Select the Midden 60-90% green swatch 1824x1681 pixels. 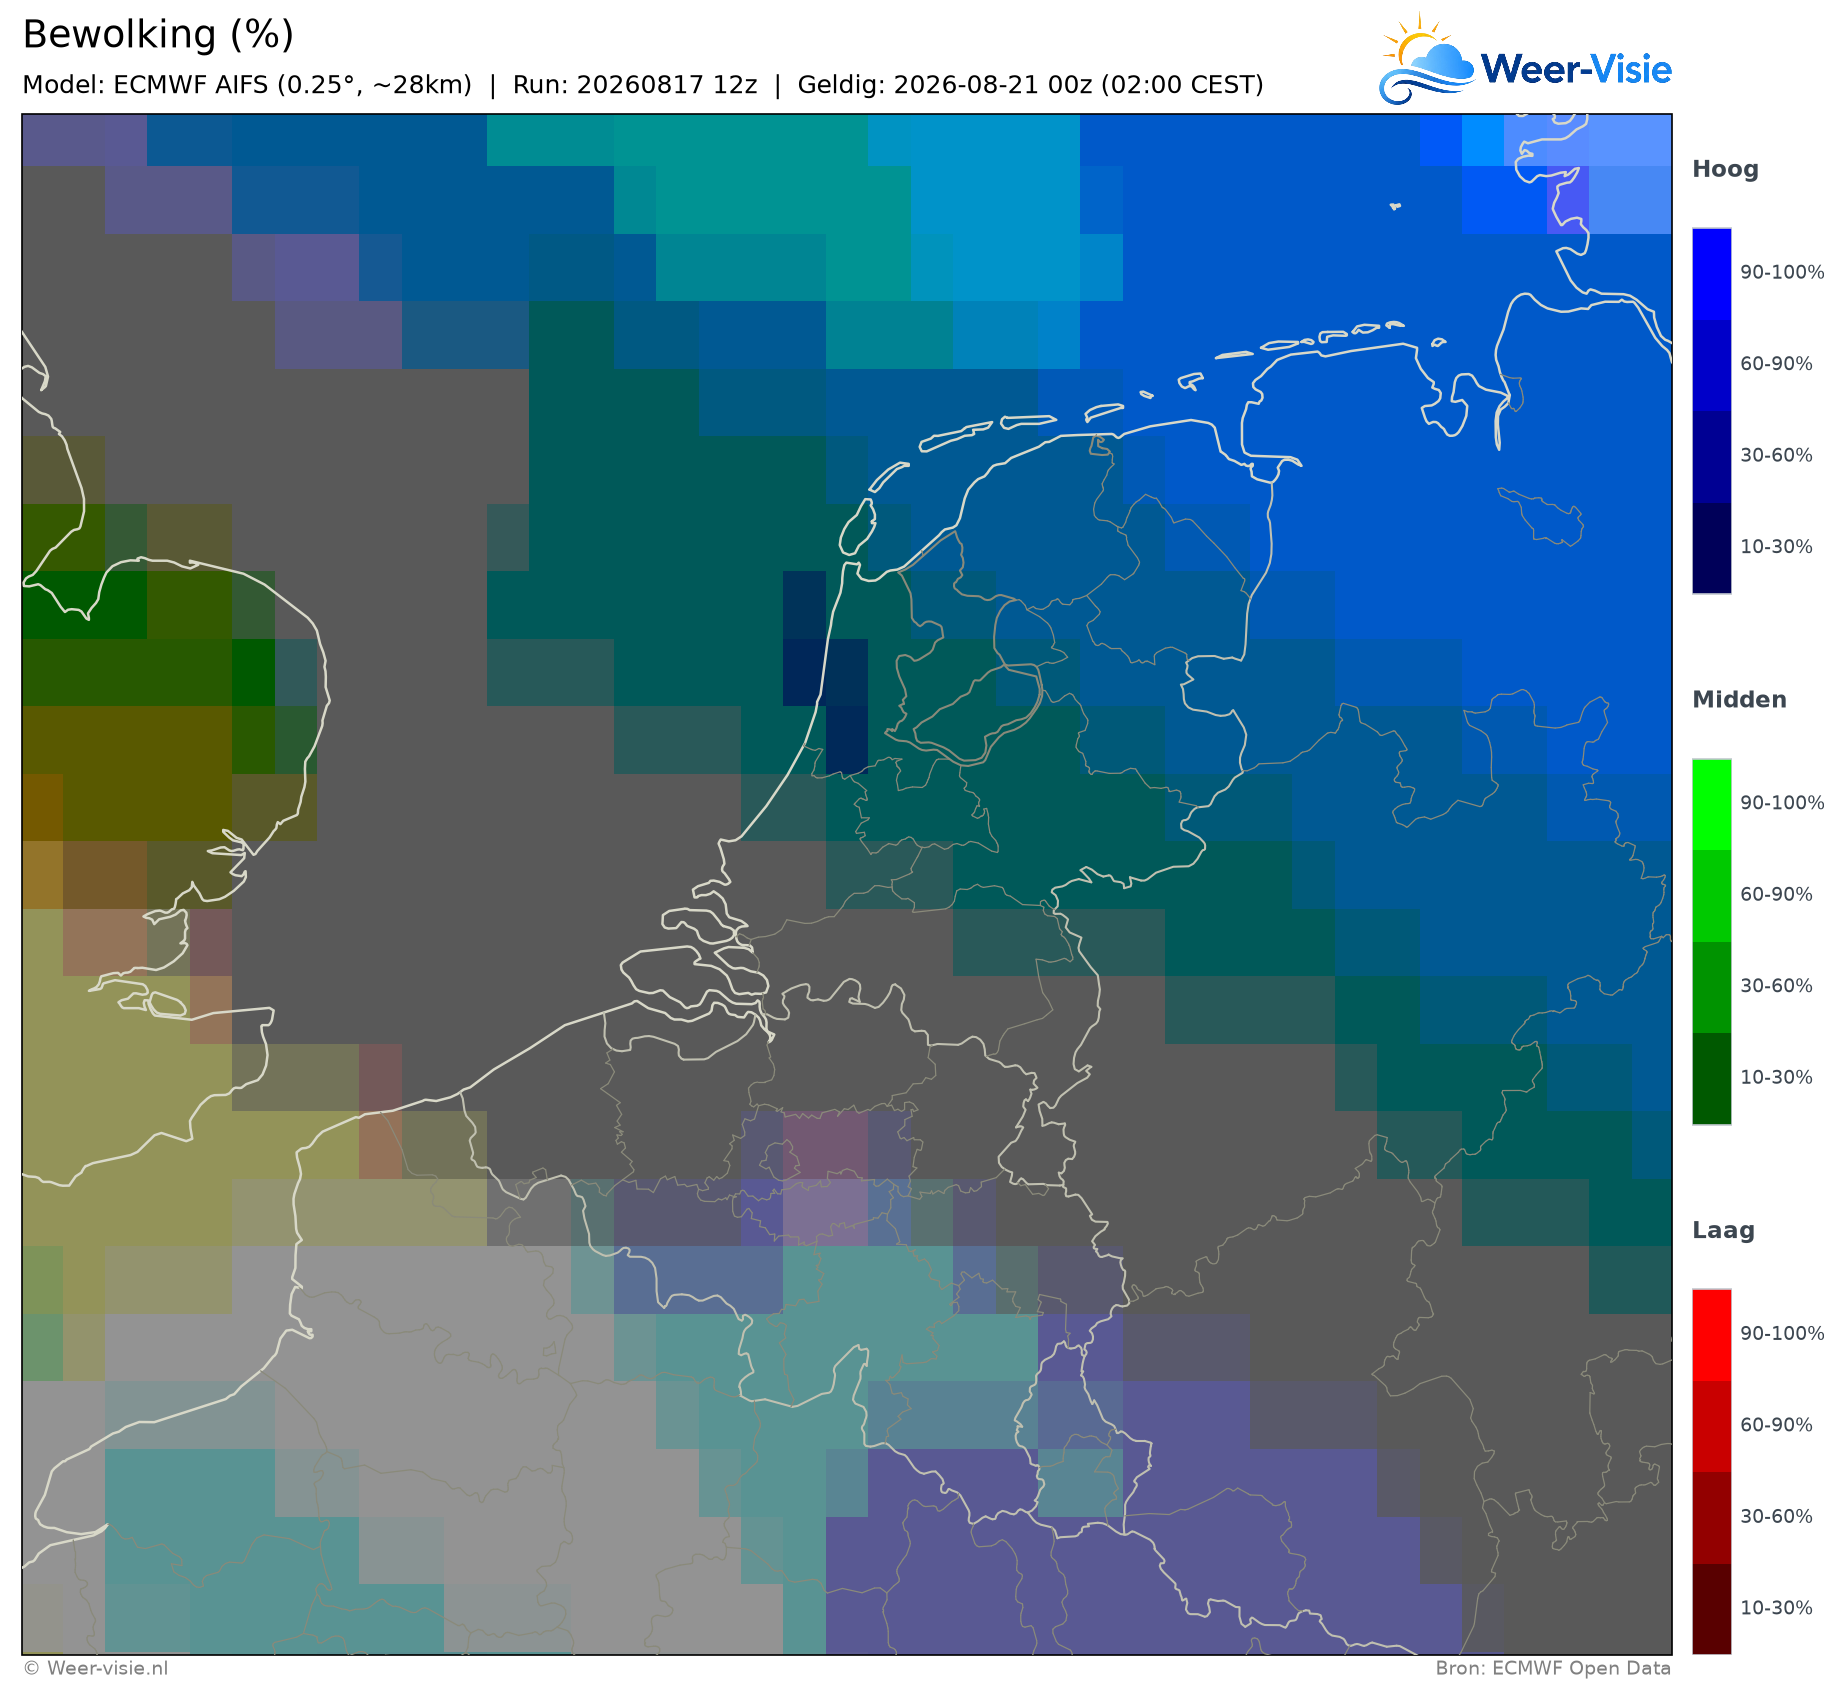point(1711,896)
